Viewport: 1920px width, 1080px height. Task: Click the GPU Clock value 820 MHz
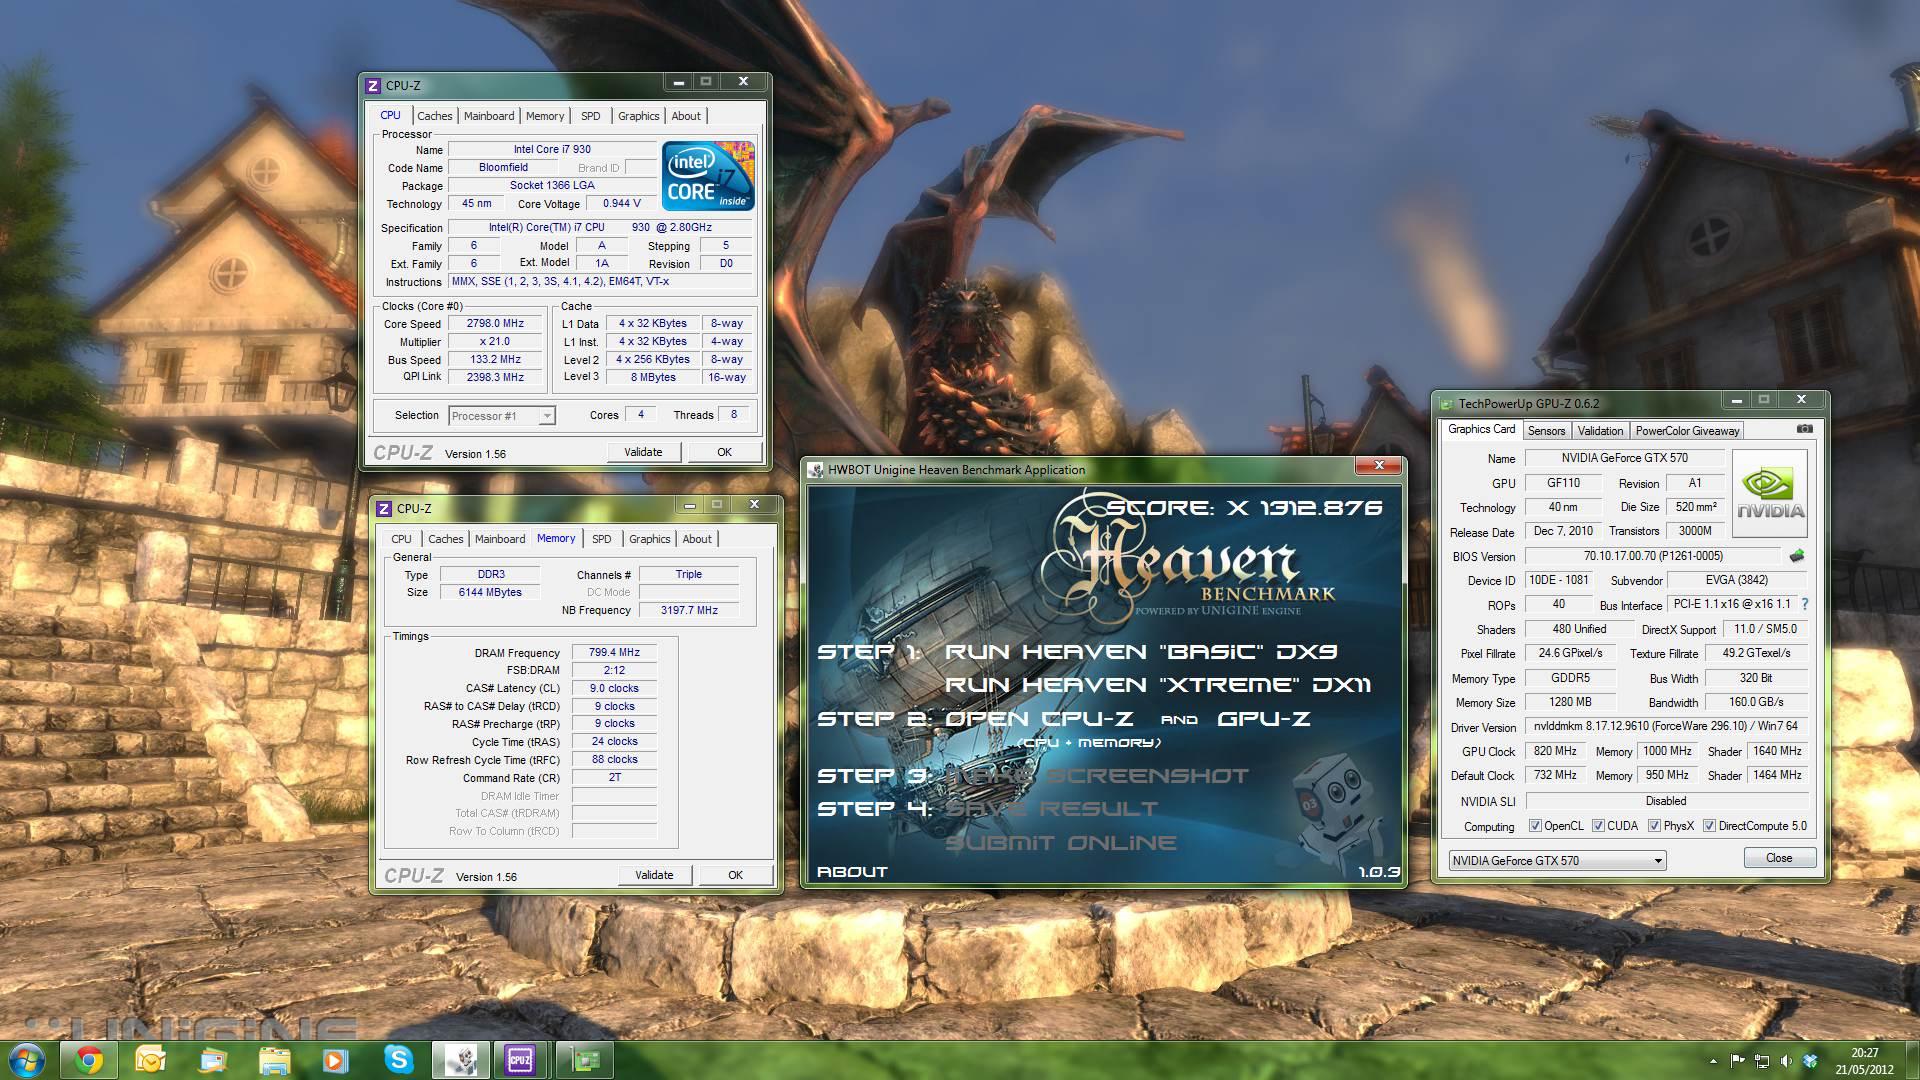pos(1554,751)
